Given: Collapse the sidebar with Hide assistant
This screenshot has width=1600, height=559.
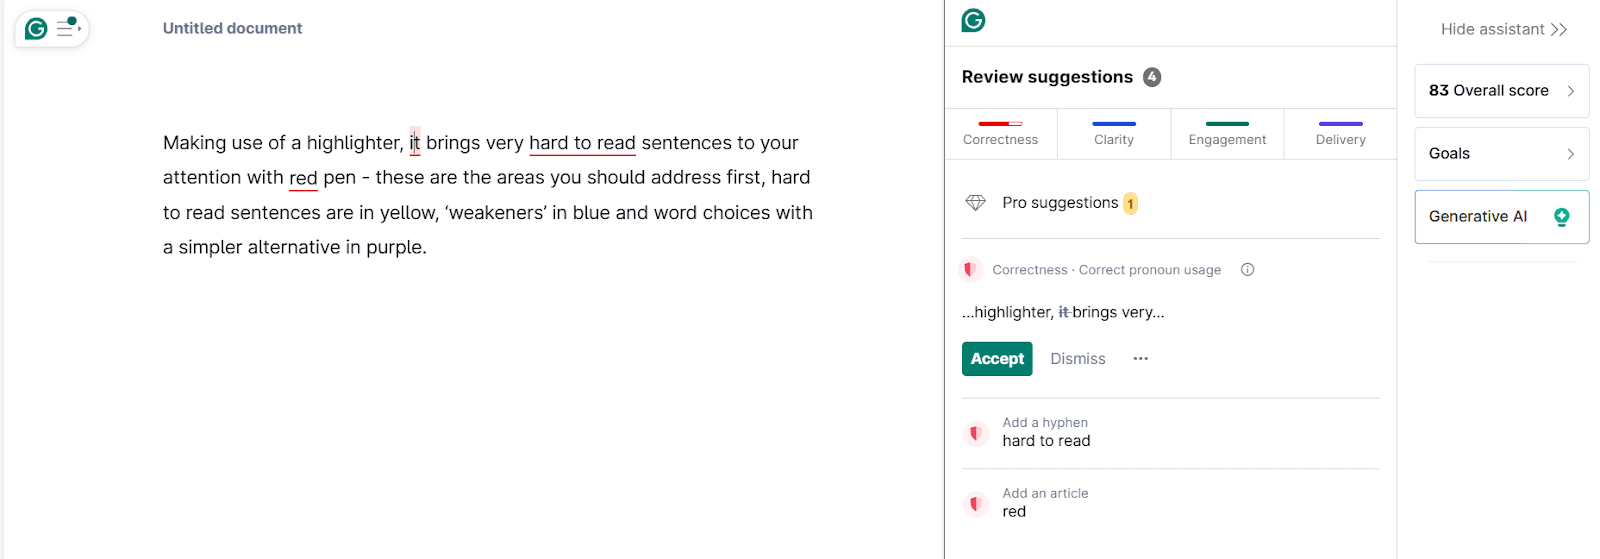Looking at the screenshot, I should point(1504,30).
